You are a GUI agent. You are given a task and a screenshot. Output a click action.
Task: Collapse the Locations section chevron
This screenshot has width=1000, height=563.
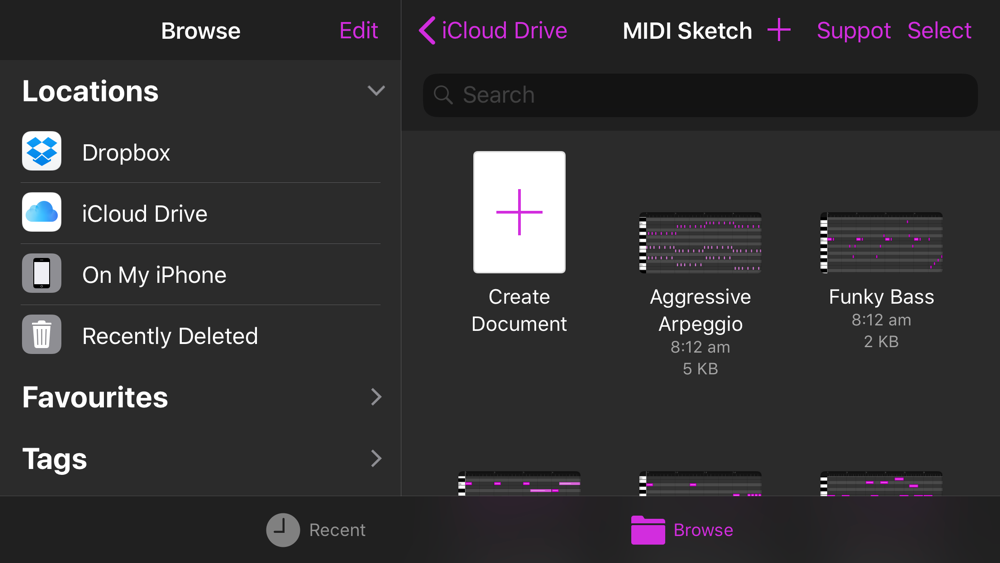(x=376, y=91)
